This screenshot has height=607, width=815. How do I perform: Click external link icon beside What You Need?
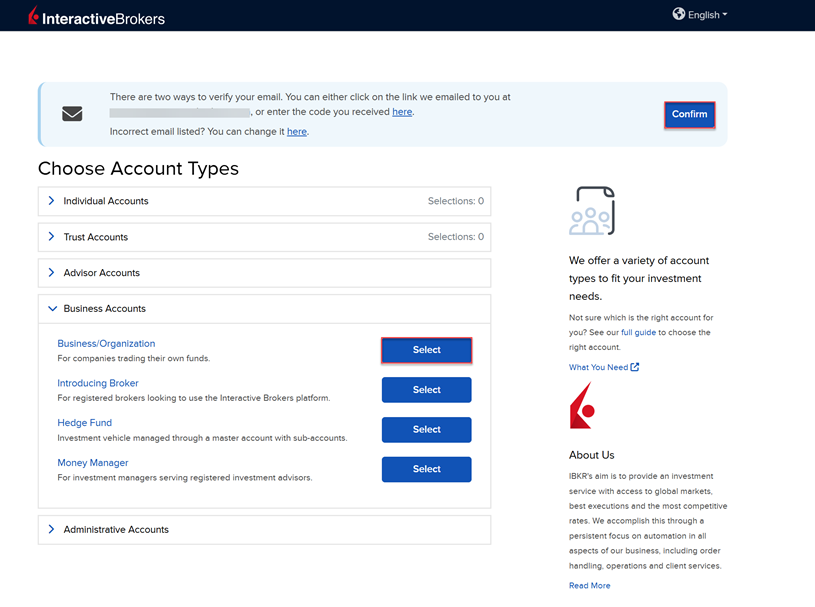[x=635, y=367]
